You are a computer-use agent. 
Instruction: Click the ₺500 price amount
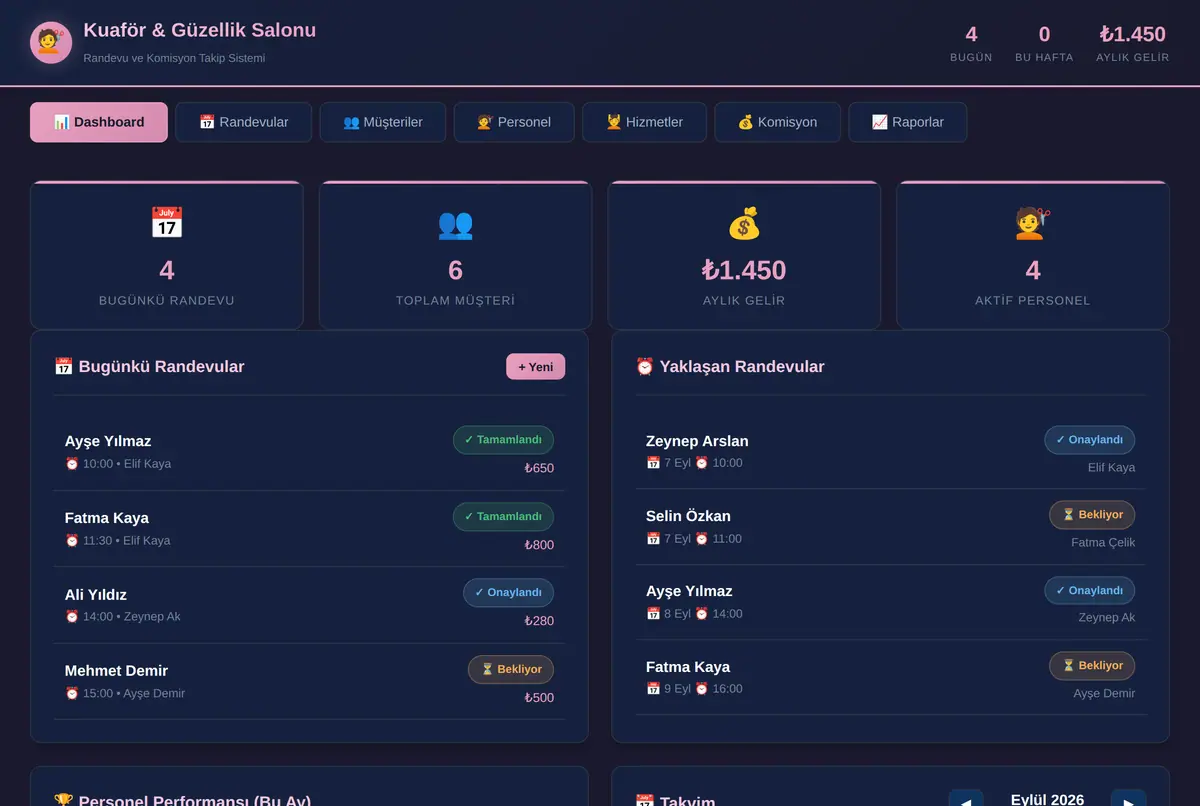pyautogui.click(x=539, y=698)
